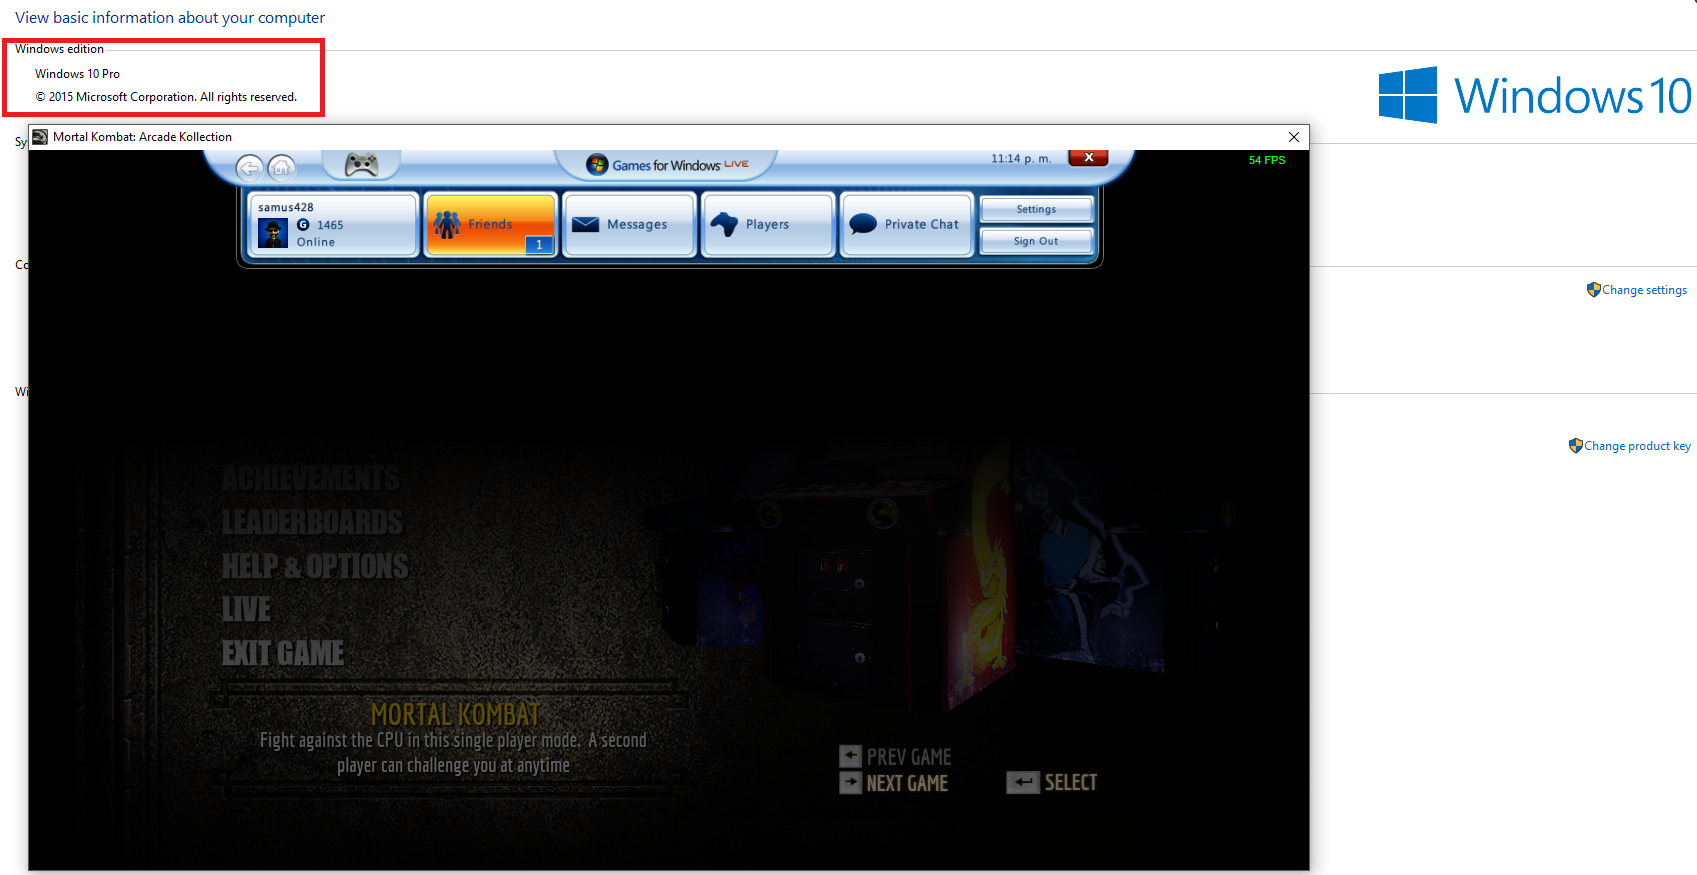Viewport: 1697px width, 875px height.
Task: Click the Games for Windows LIVE logo
Action: (668, 165)
